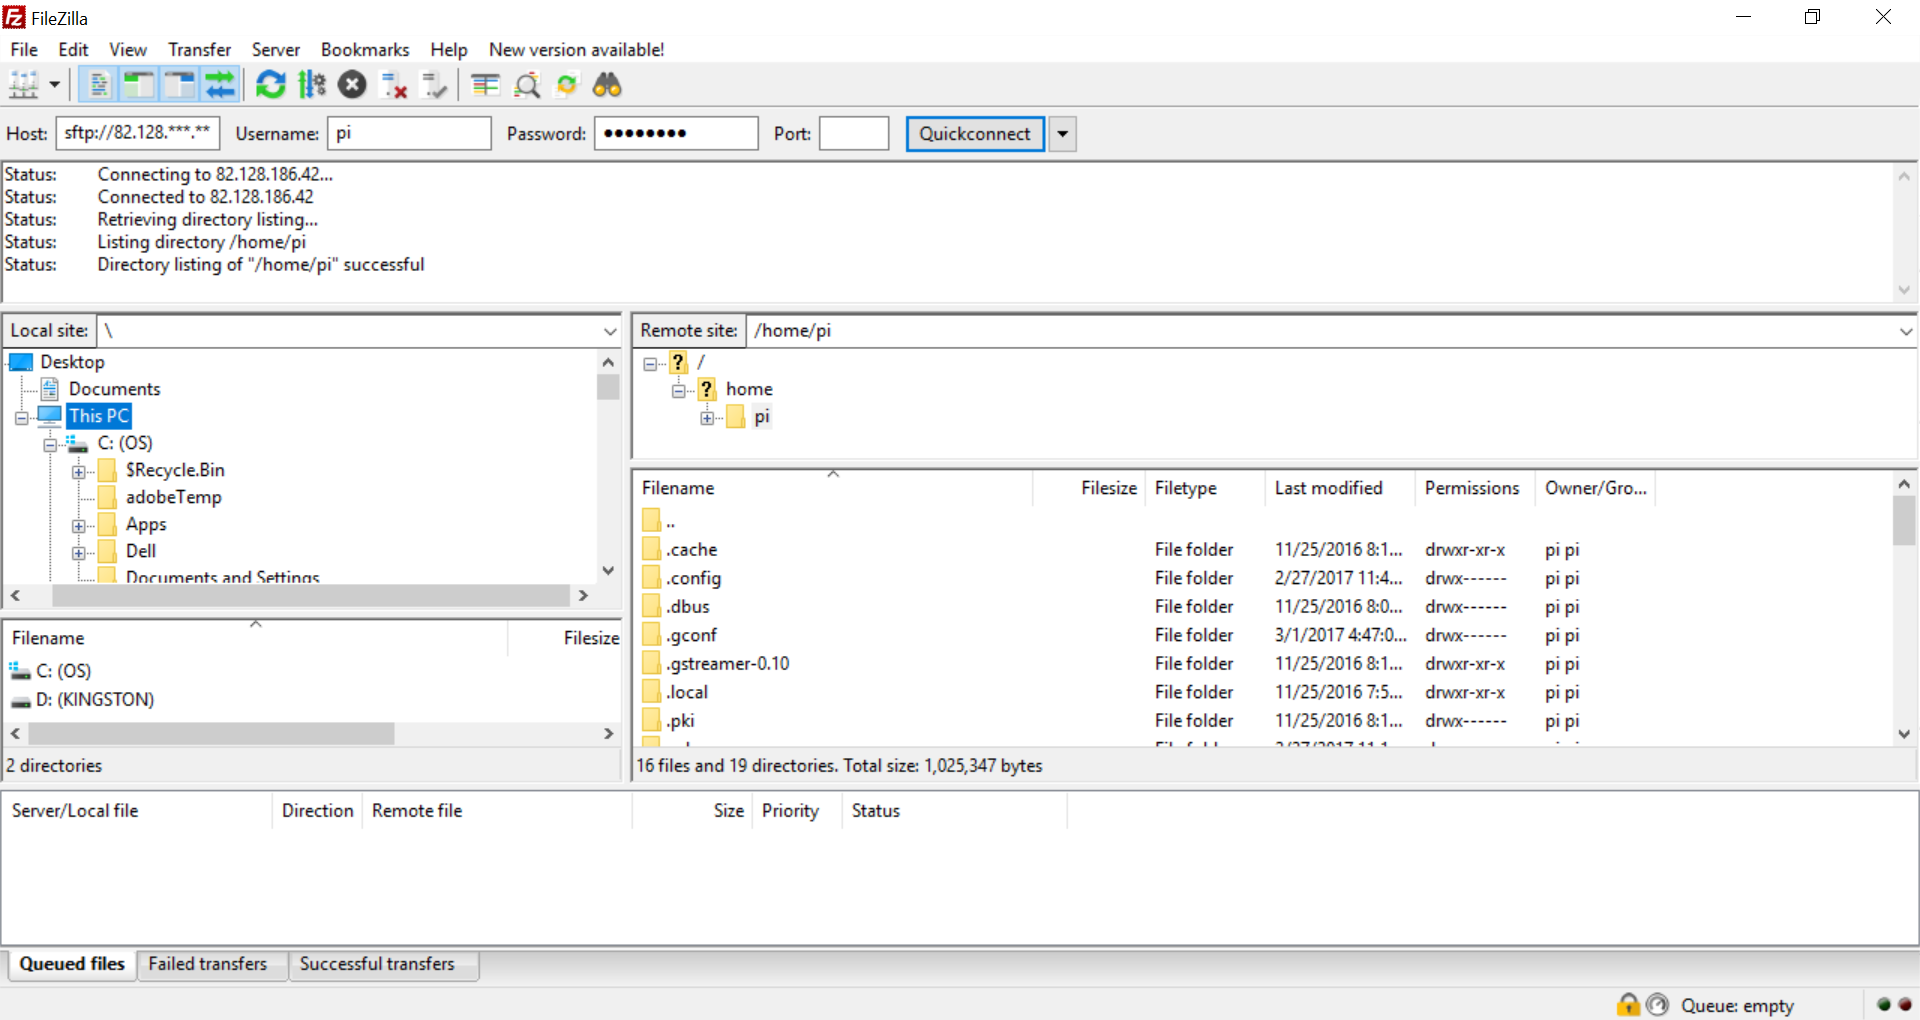Open the Quickconnect history dropdown arrow
Screen dimensions: 1920x1020
point(1062,134)
